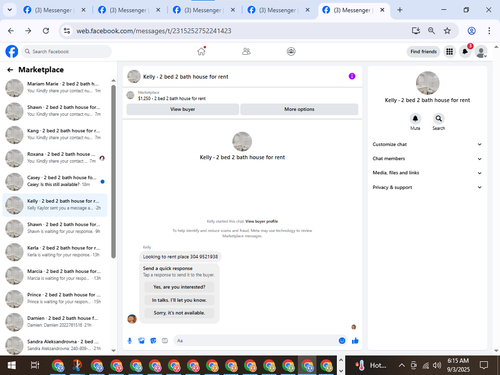Open Roxana conversation

click(55, 158)
